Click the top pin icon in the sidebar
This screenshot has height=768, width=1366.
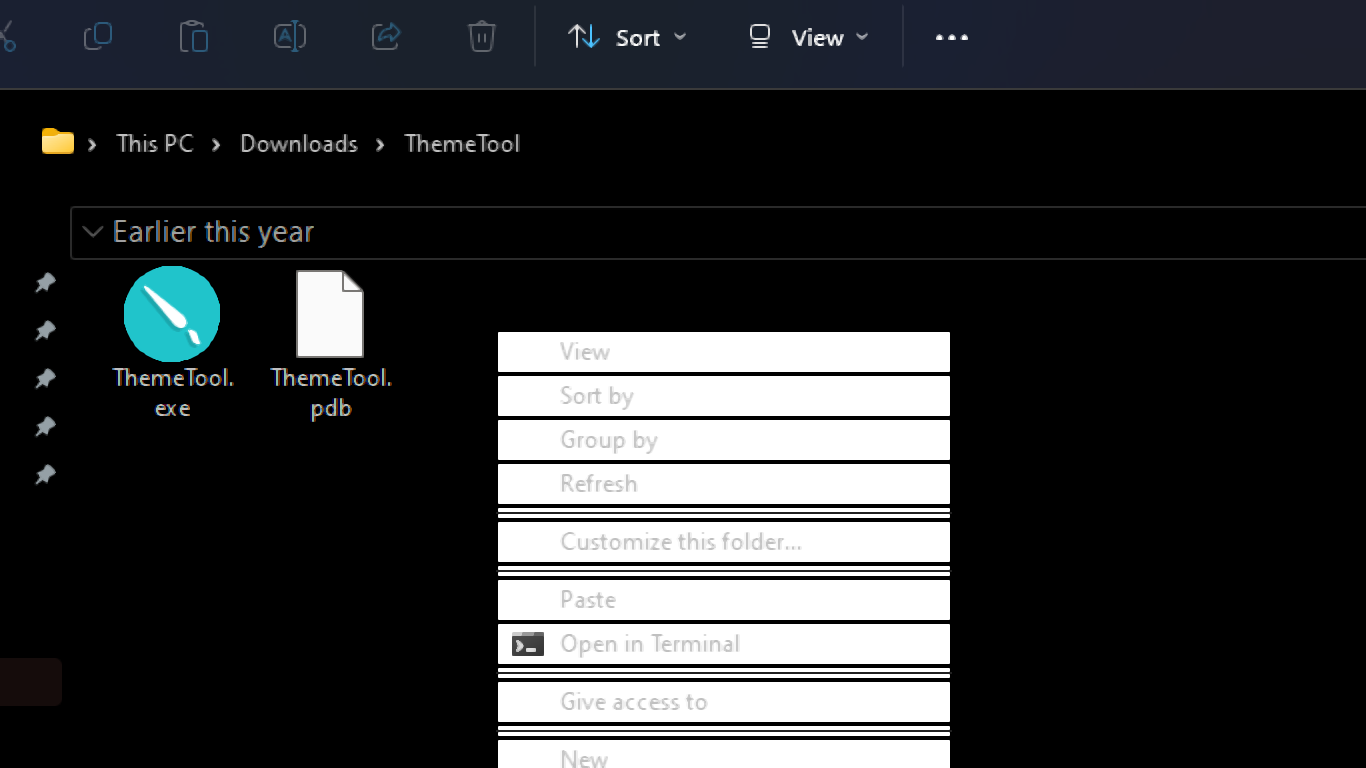(x=44, y=282)
